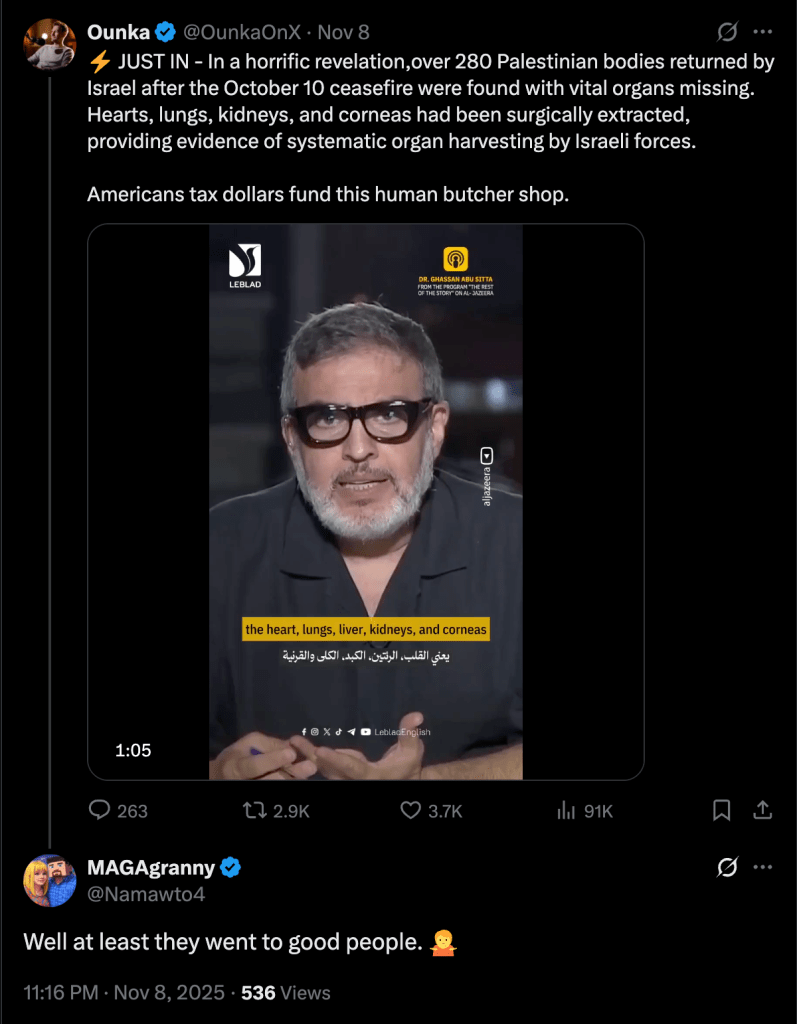This screenshot has height=1024, width=797.
Task: Click the Ounka display name
Action: point(118,33)
